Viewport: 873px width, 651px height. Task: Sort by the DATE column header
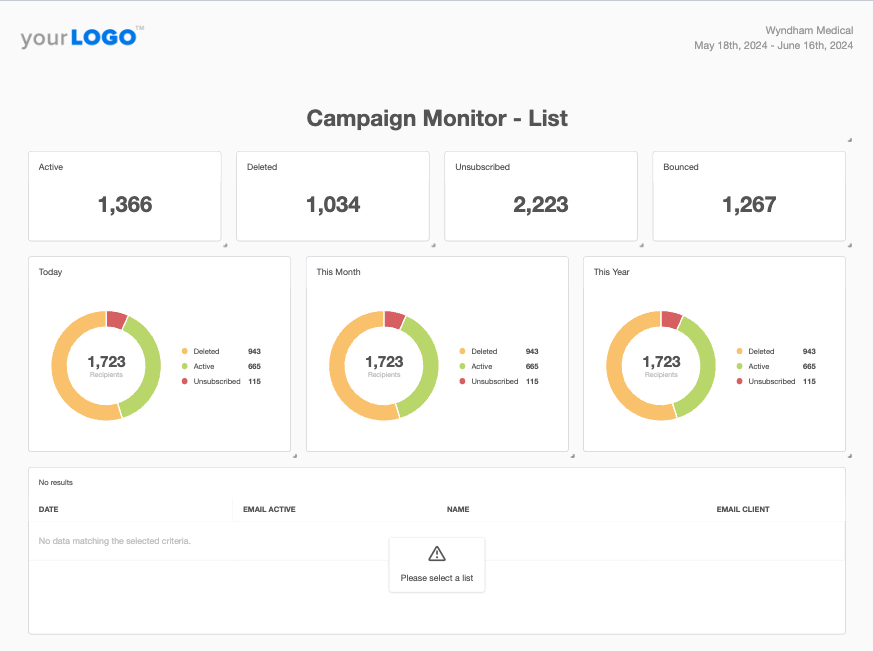[49, 510]
